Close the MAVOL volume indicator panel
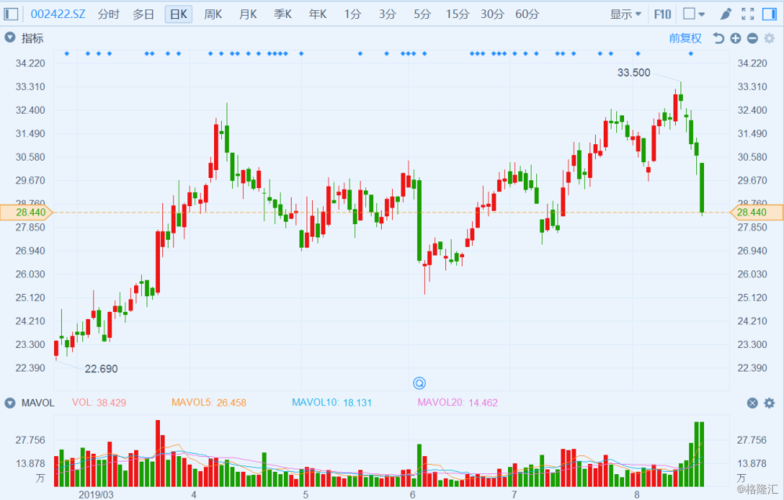Image resolution: width=784 pixels, height=500 pixels. [x=752, y=403]
